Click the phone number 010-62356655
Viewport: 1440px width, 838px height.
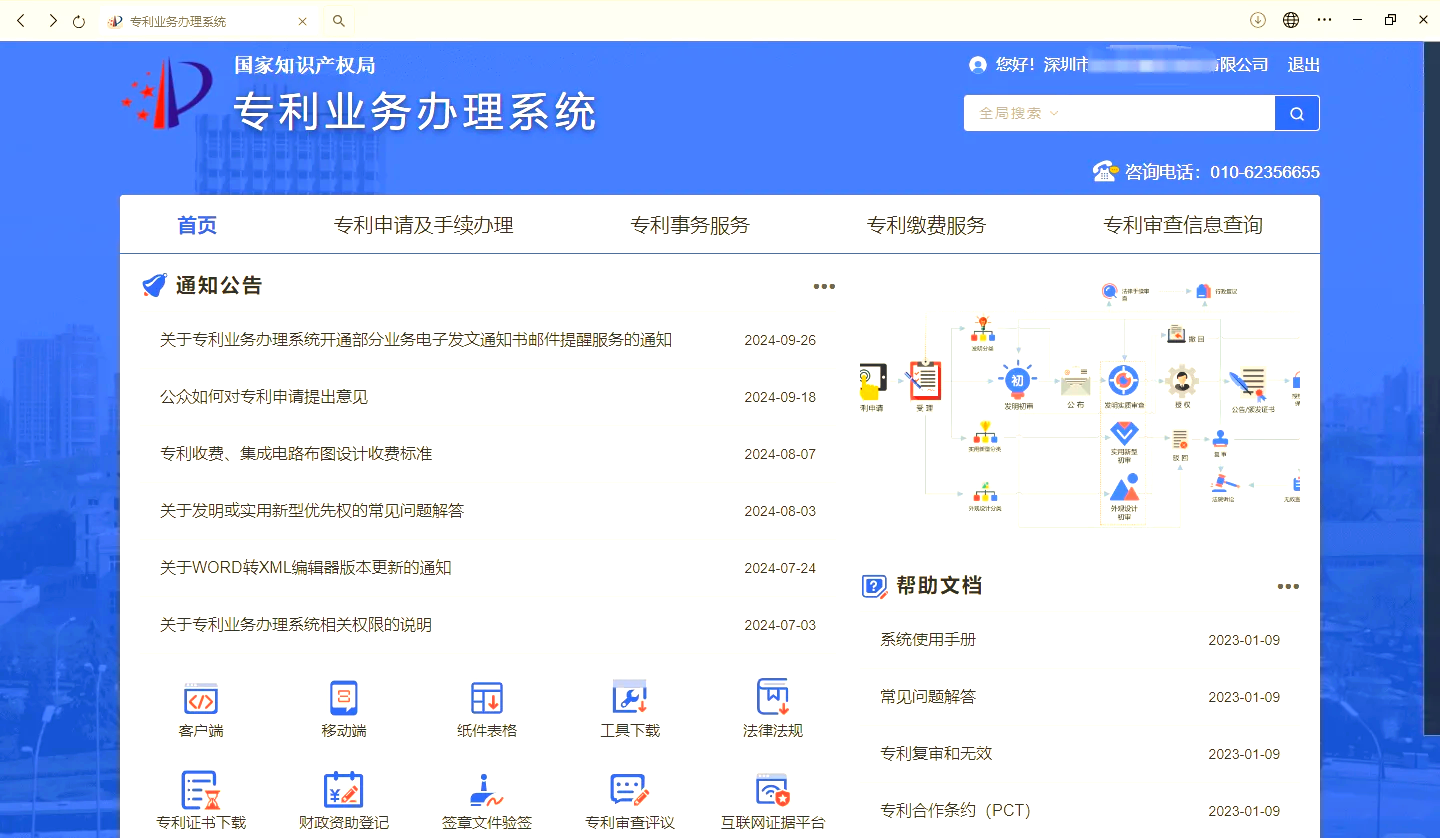pos(1265,172)
